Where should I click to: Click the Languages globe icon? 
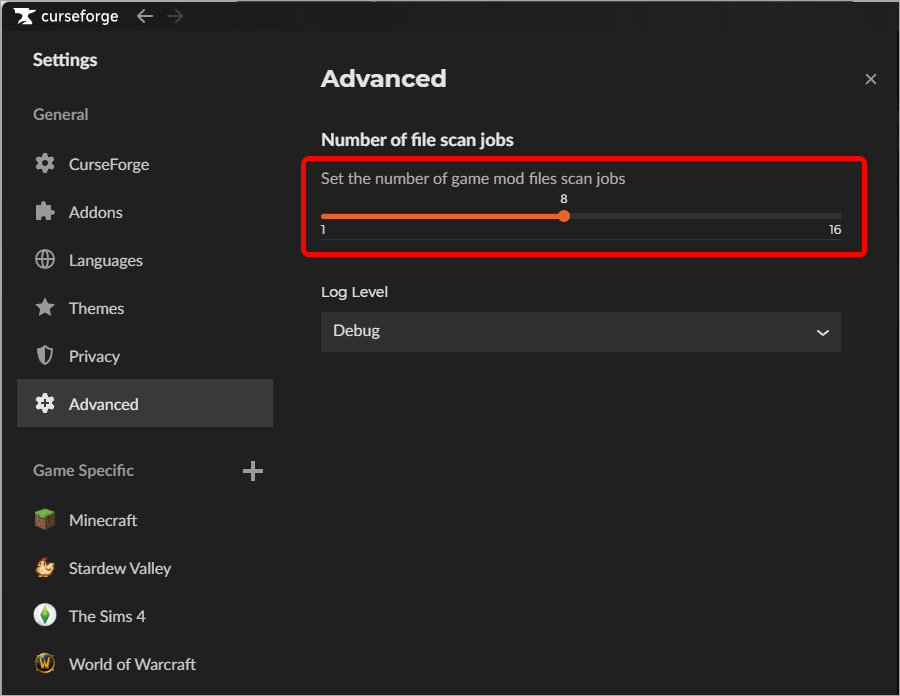[45, 259]
